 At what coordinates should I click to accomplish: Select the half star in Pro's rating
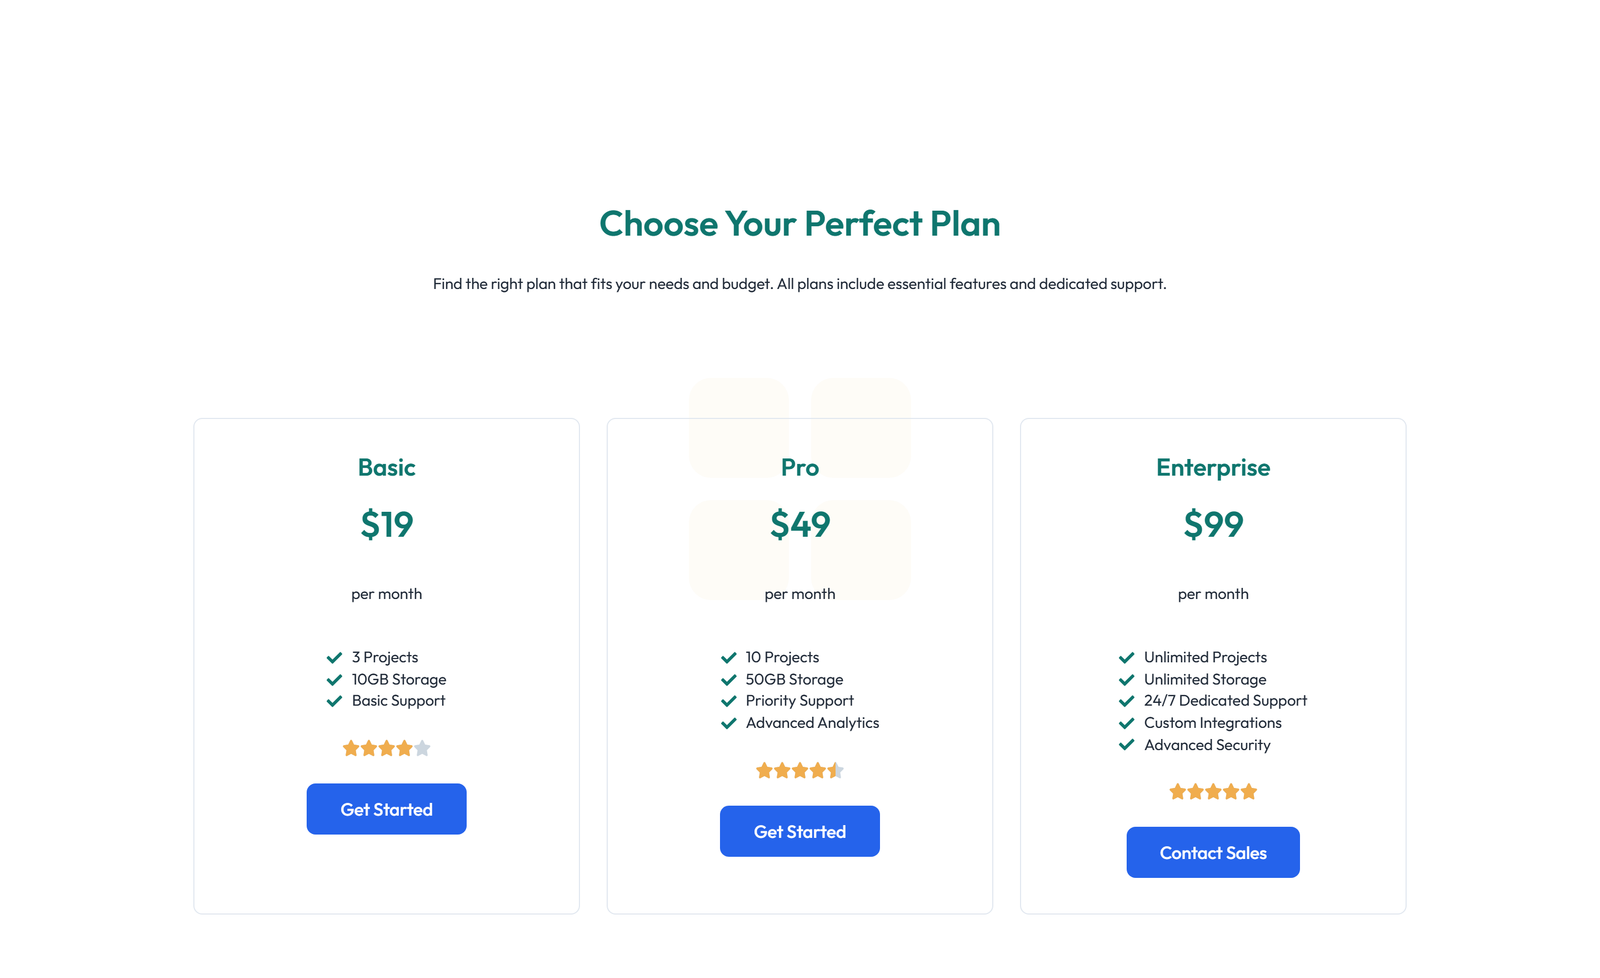[836, 770]
